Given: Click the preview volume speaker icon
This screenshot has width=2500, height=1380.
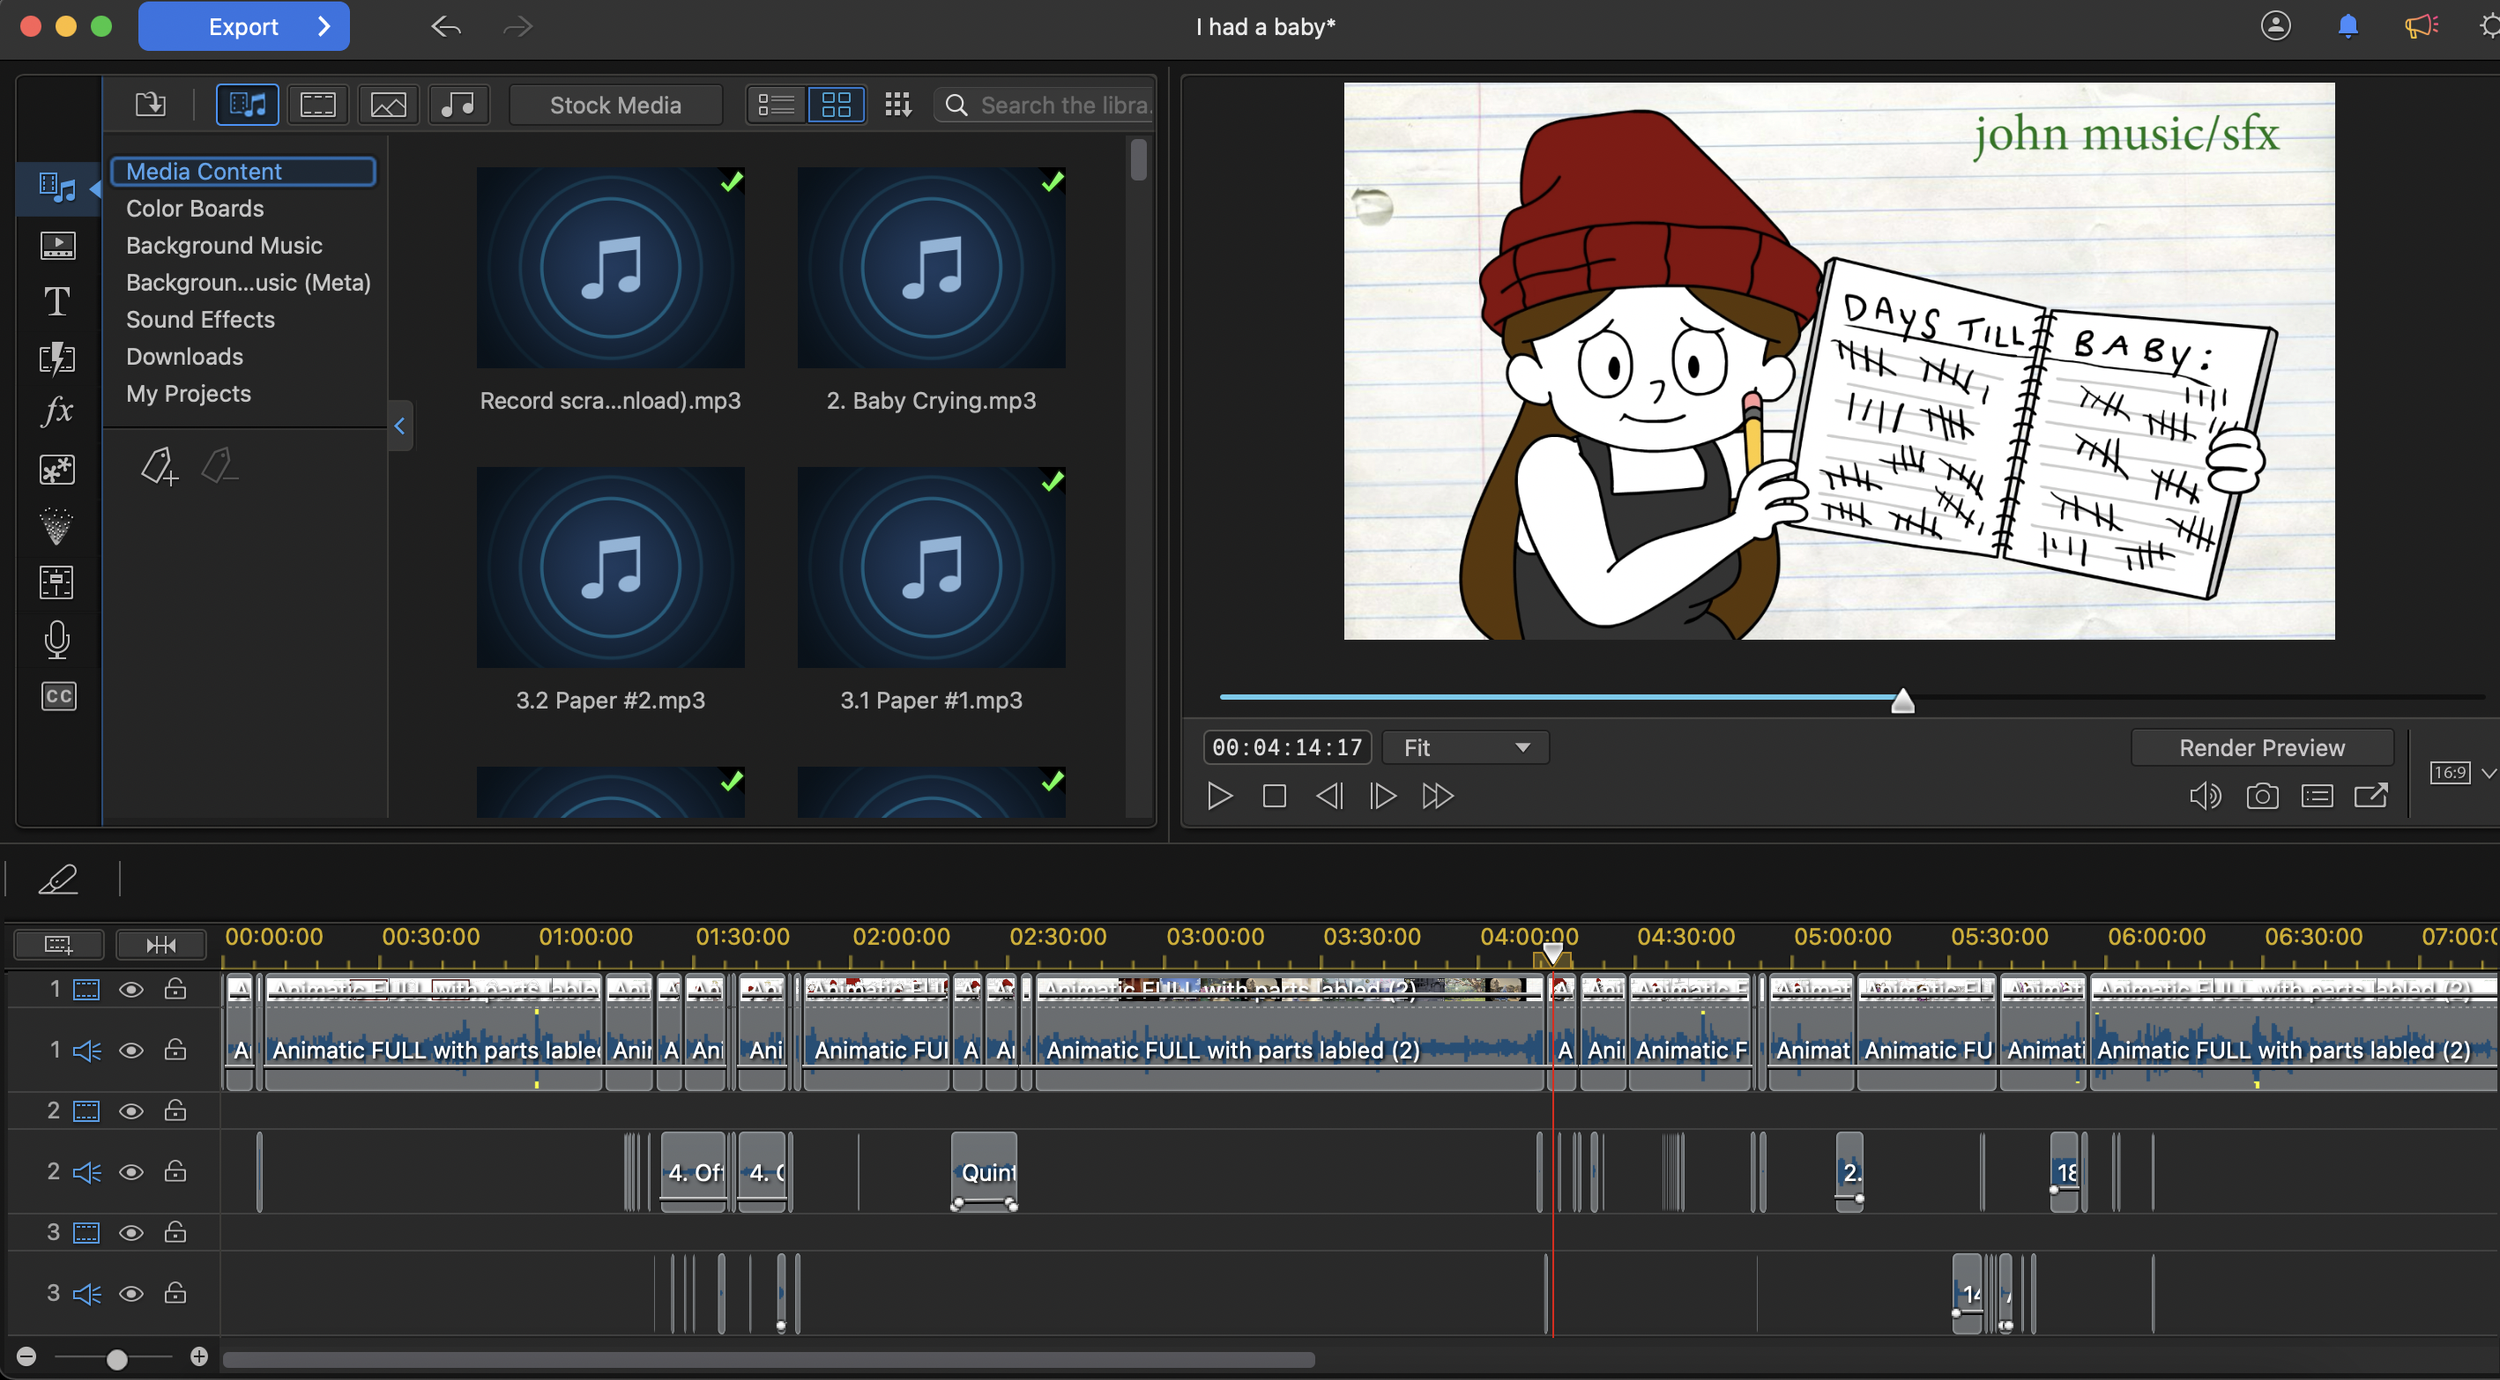Looking at the screenshot, I should click(2204, 796).
